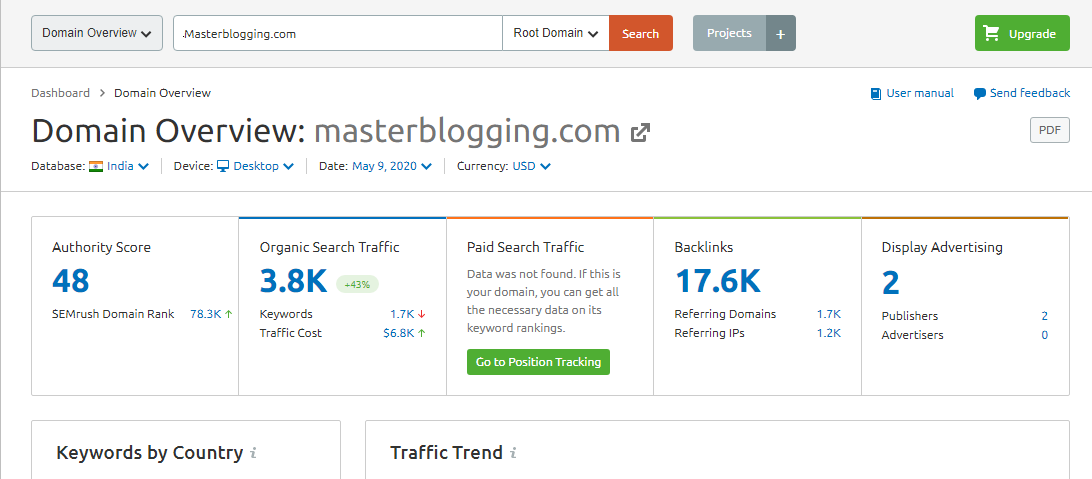
Task: Click the orange Search button
Action: pyautogui.click(x=641, y=33)
